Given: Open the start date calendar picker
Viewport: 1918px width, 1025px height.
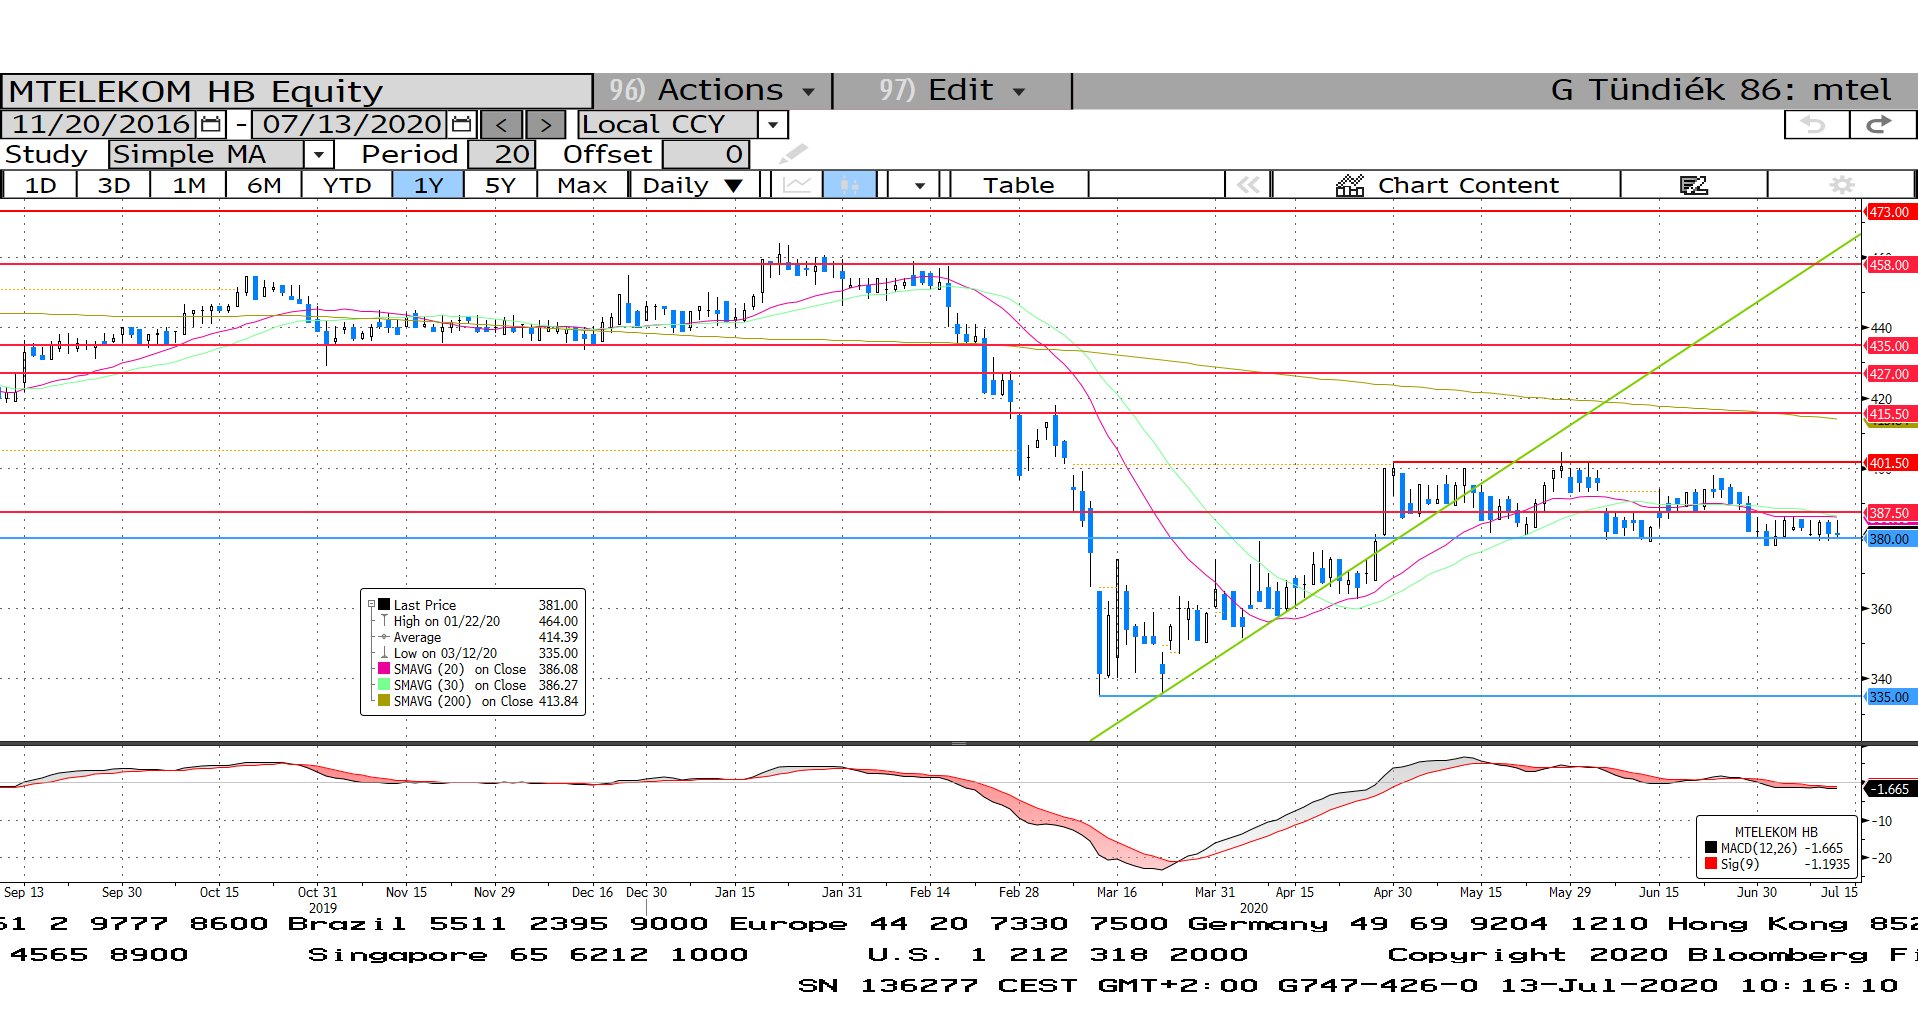Looking at the screenshot, I should tap(211, 124).
